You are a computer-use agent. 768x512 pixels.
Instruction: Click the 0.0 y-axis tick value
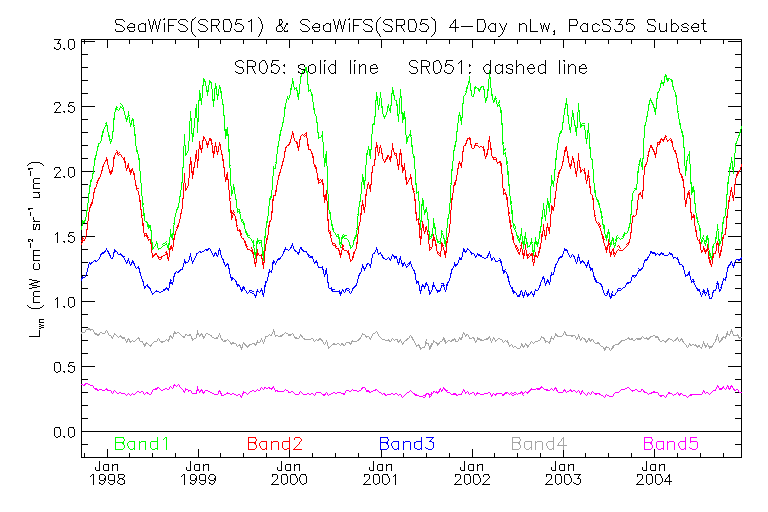coord(64,433)
